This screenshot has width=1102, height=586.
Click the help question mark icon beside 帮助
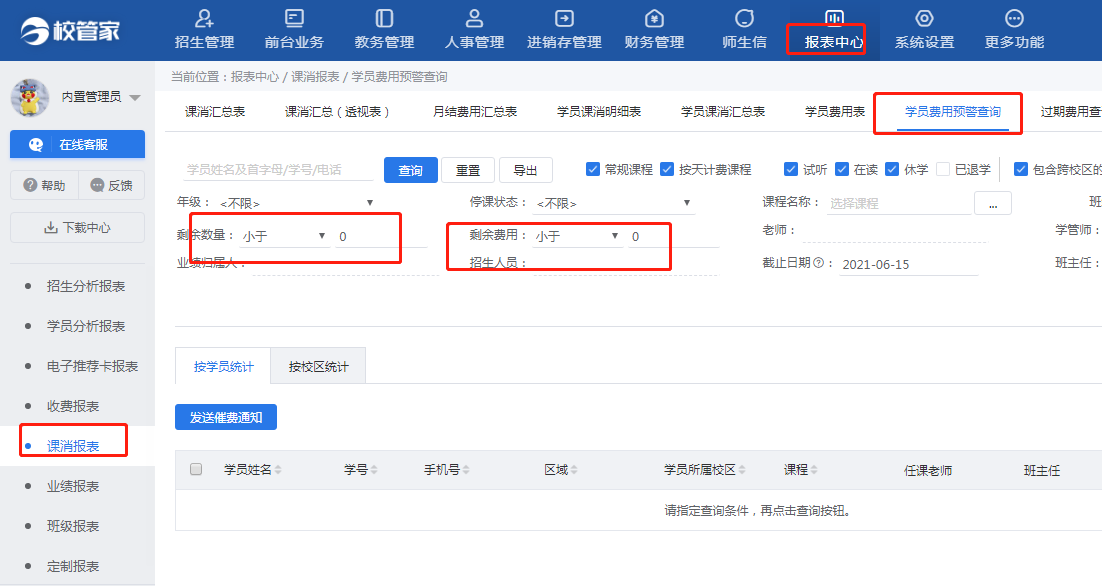click(x=30, y=185)
